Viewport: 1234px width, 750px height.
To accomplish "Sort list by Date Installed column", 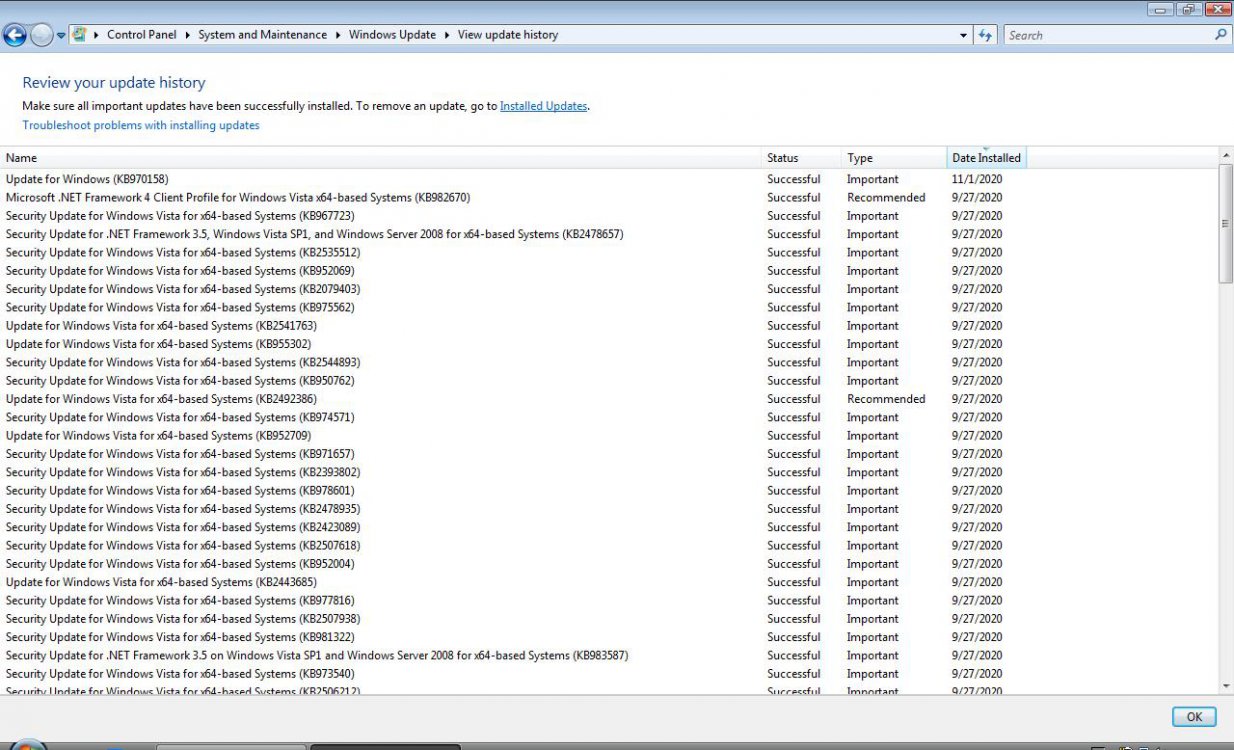I will (x=986, y=158).
